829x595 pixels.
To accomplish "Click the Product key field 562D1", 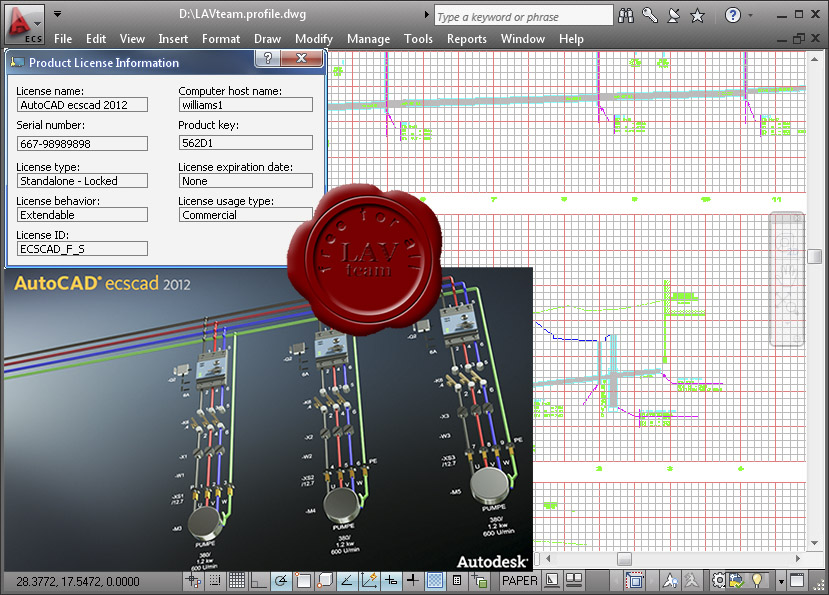I will [246, 143].
